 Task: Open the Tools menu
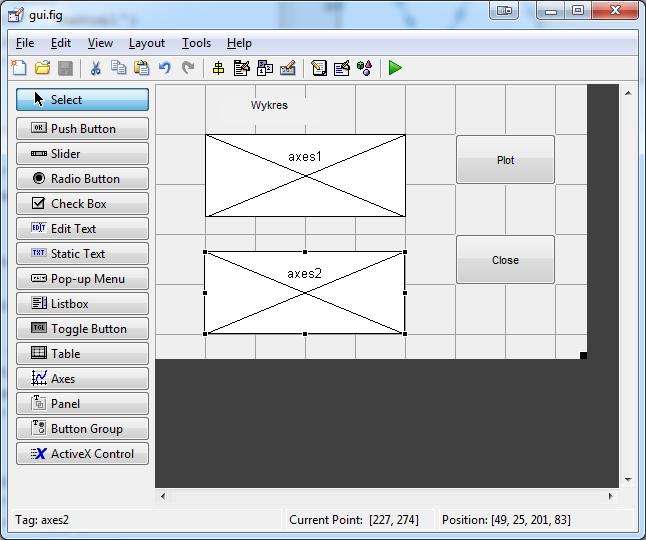click(x=197, y=43)
